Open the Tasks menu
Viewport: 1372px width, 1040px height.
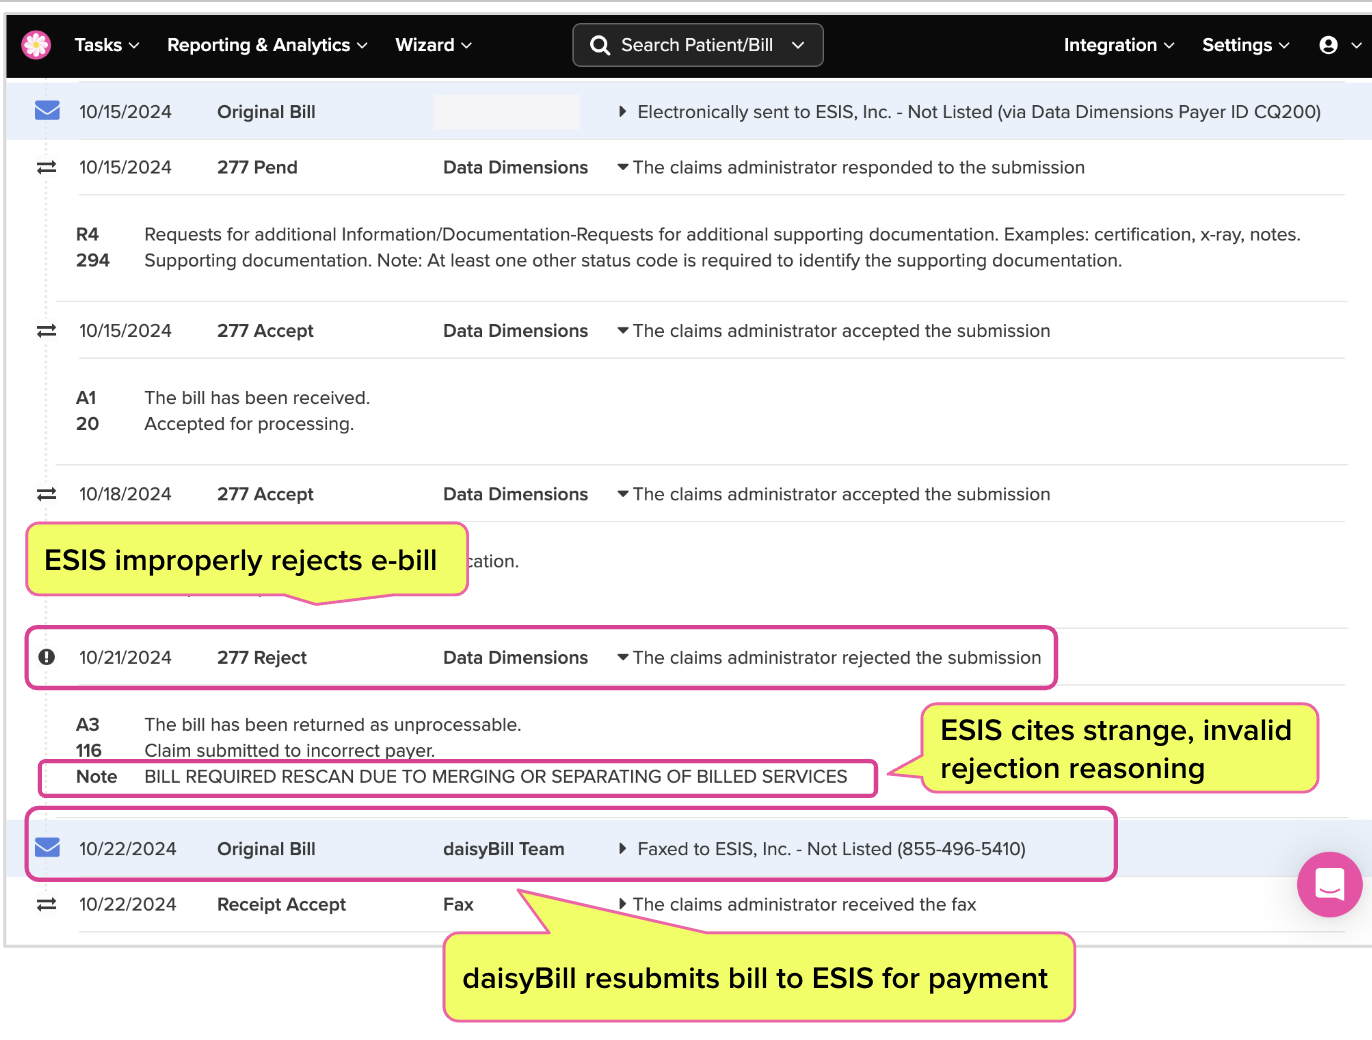[x=107, y=45]
